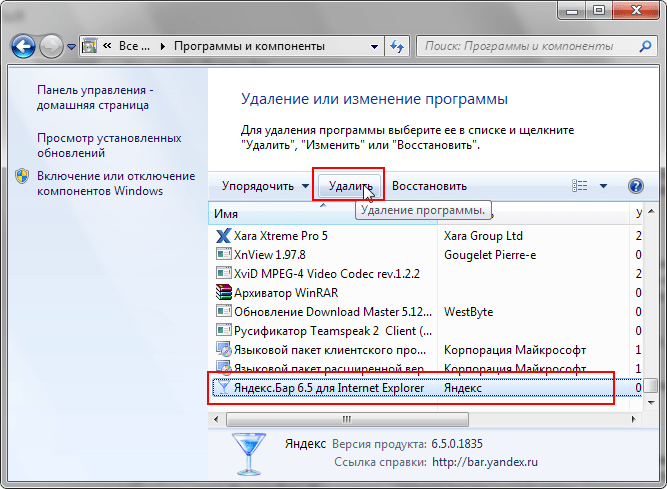Open the 'Упорядочить' menu

265,186
